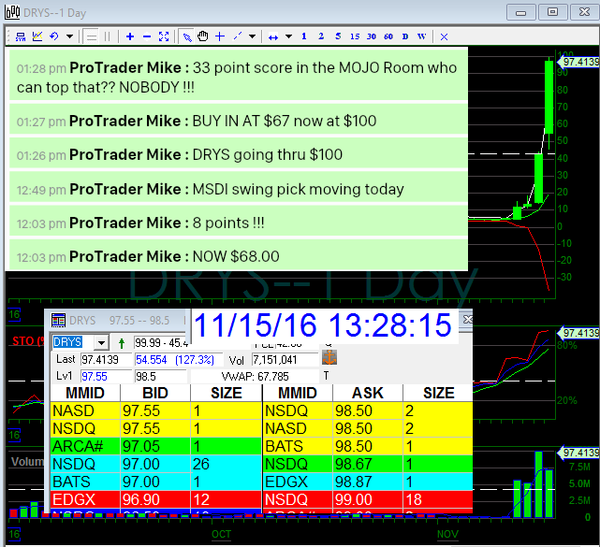Select the hand pan tool
This screenshot has width=600, height=547.
click(x=203, y=36)
